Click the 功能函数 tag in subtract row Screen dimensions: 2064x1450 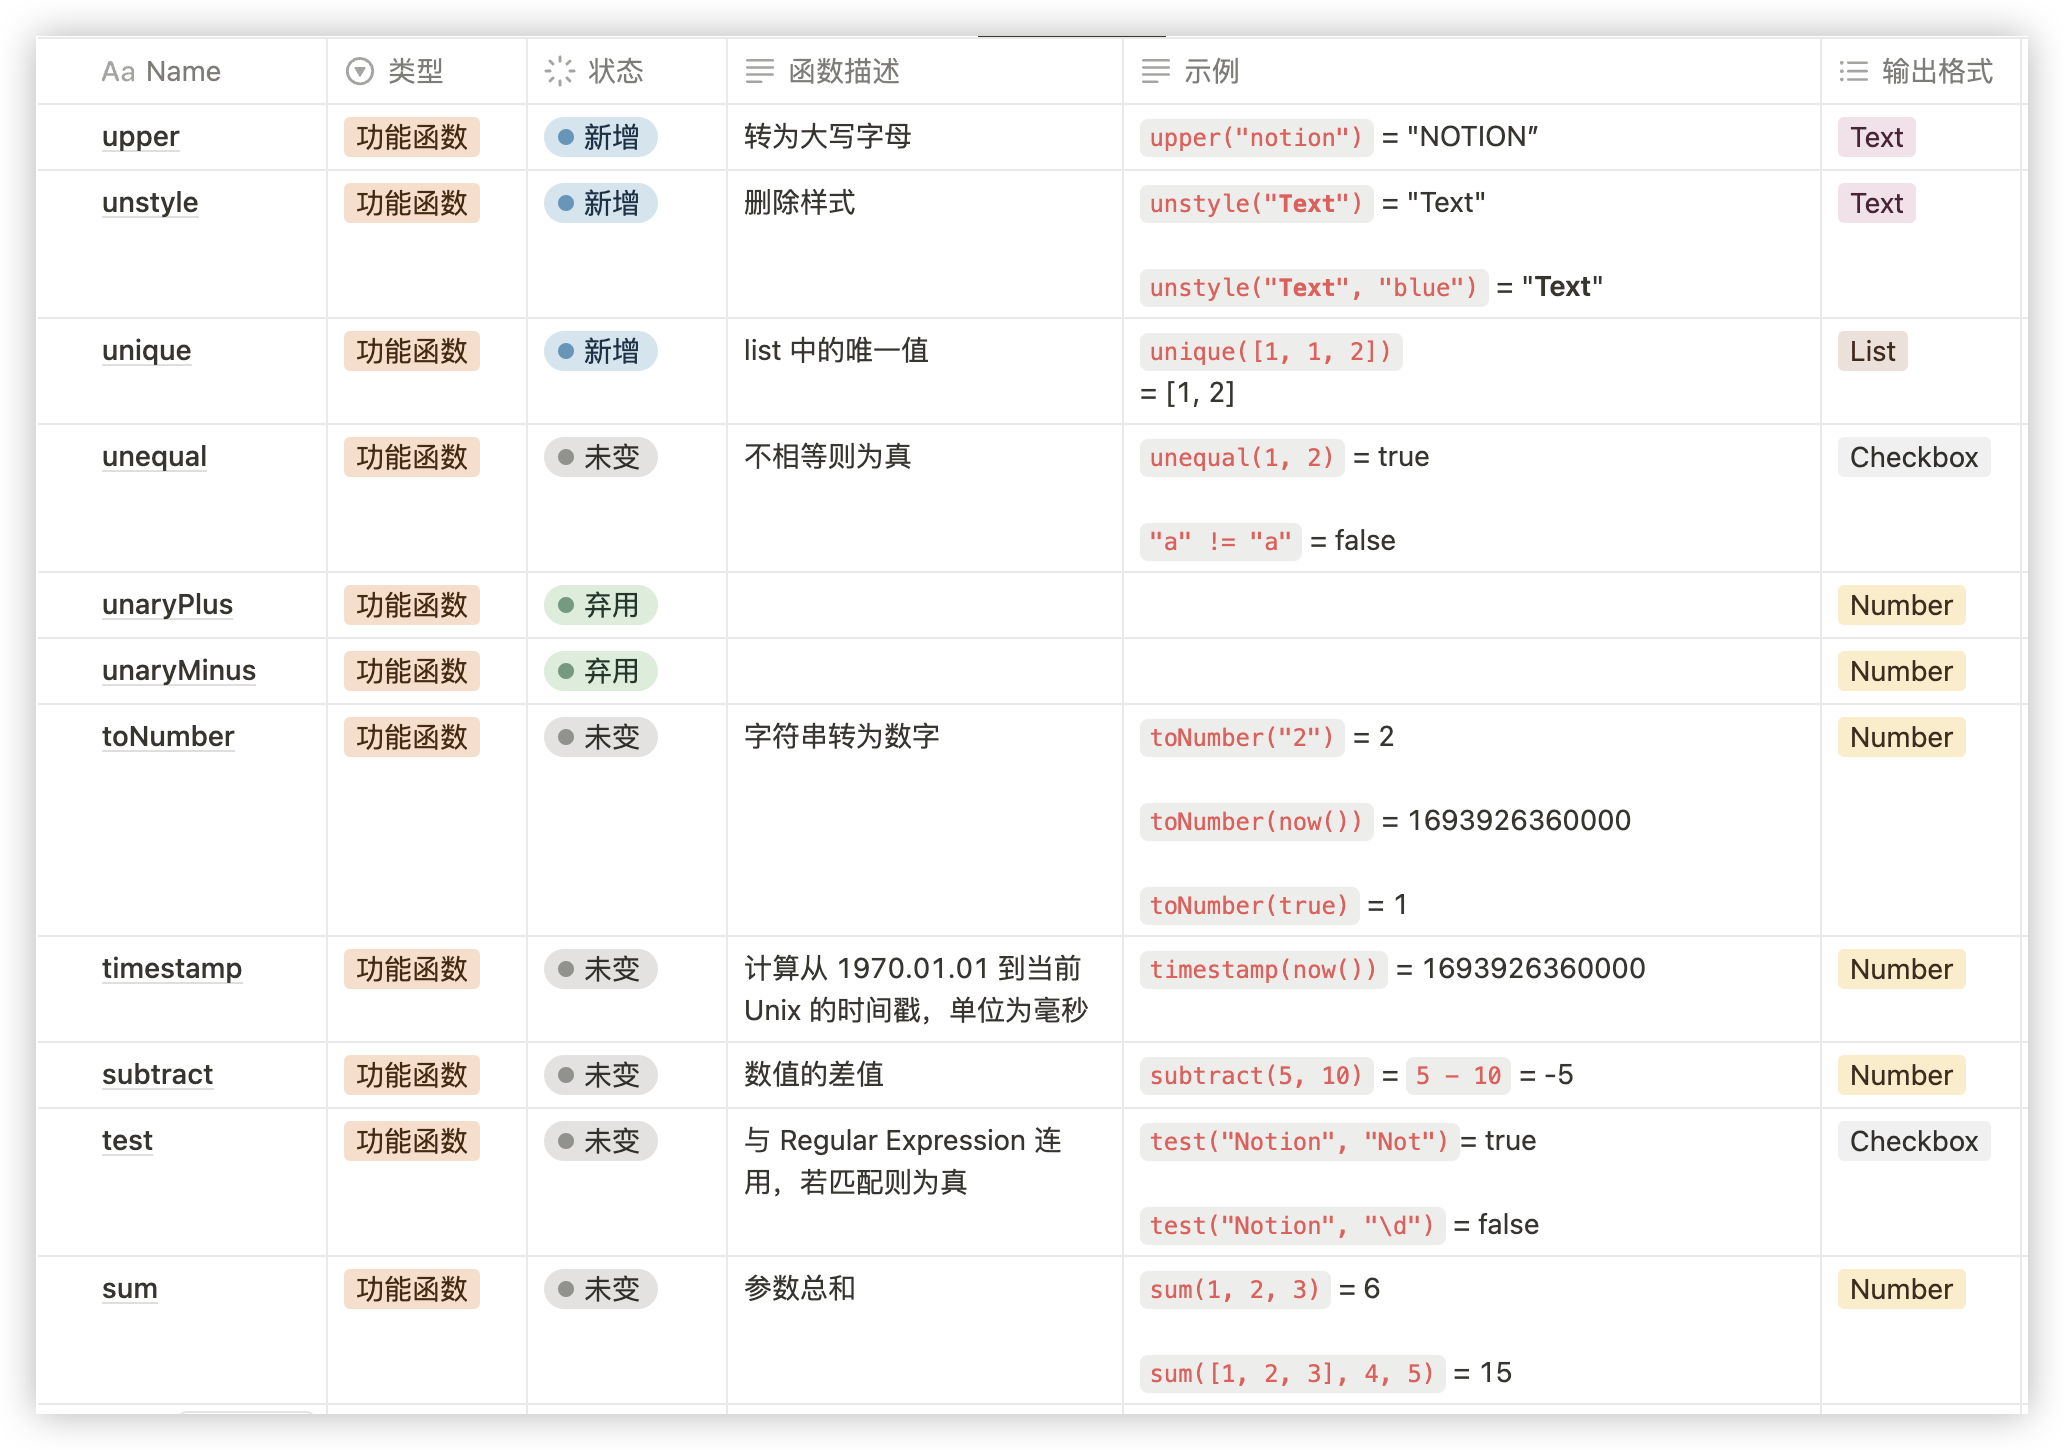[412, 1075]
